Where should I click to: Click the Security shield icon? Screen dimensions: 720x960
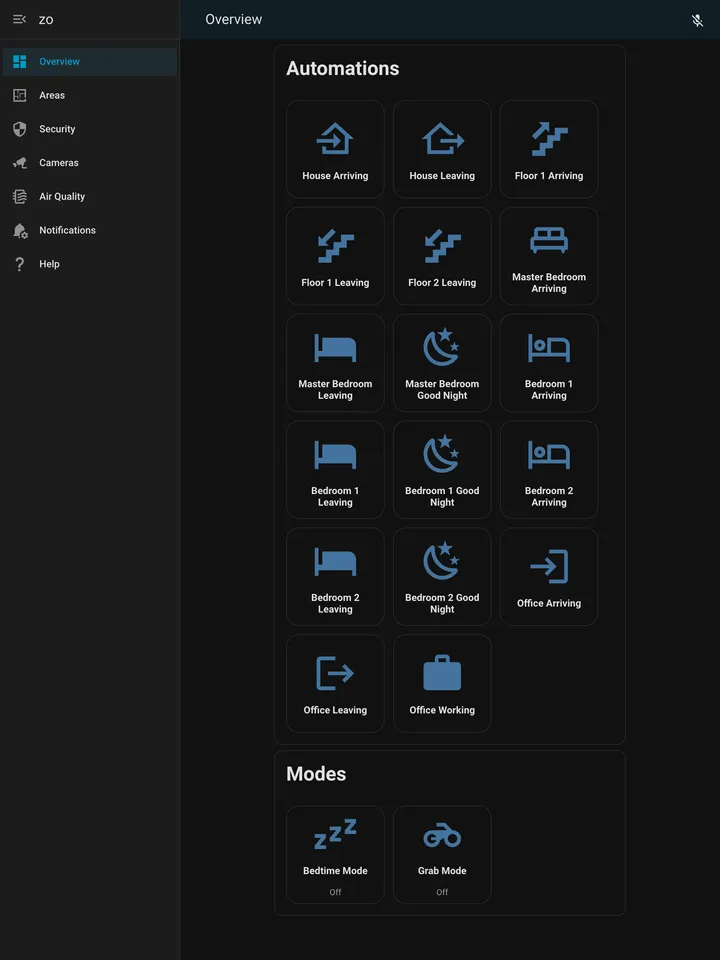(x=20, y=129)
